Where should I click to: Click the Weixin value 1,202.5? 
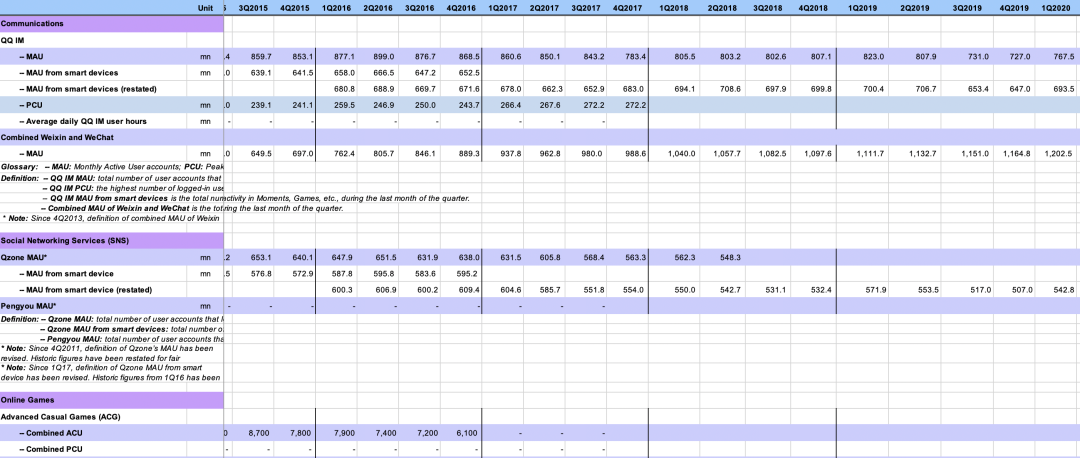(1061, 154)
